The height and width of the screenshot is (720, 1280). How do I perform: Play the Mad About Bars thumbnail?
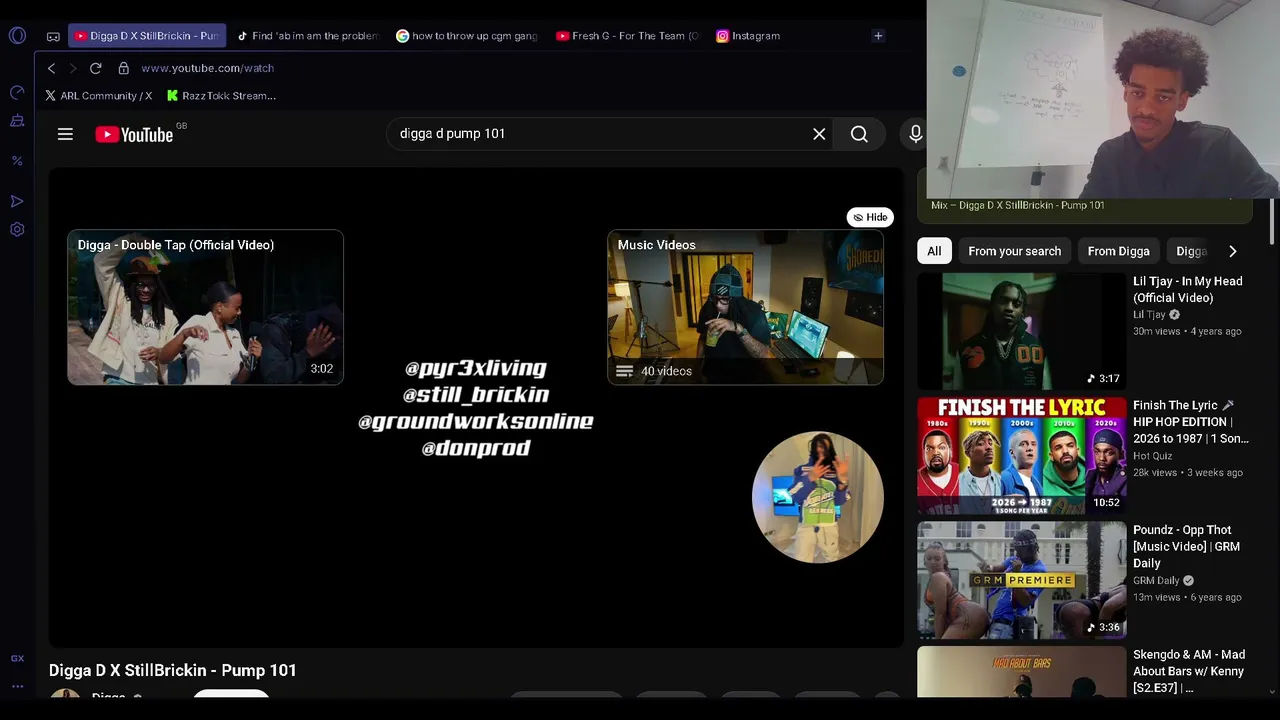(1021, 672)
